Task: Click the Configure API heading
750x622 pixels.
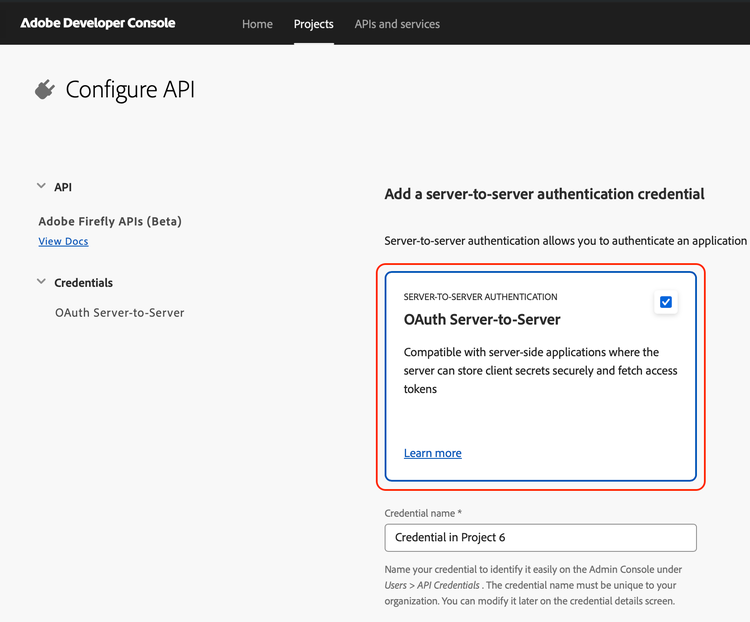Action: point(130,89)
